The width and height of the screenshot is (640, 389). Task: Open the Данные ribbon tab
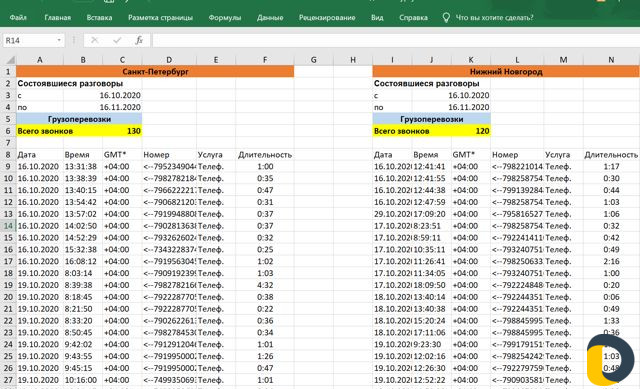coord(270,18)
